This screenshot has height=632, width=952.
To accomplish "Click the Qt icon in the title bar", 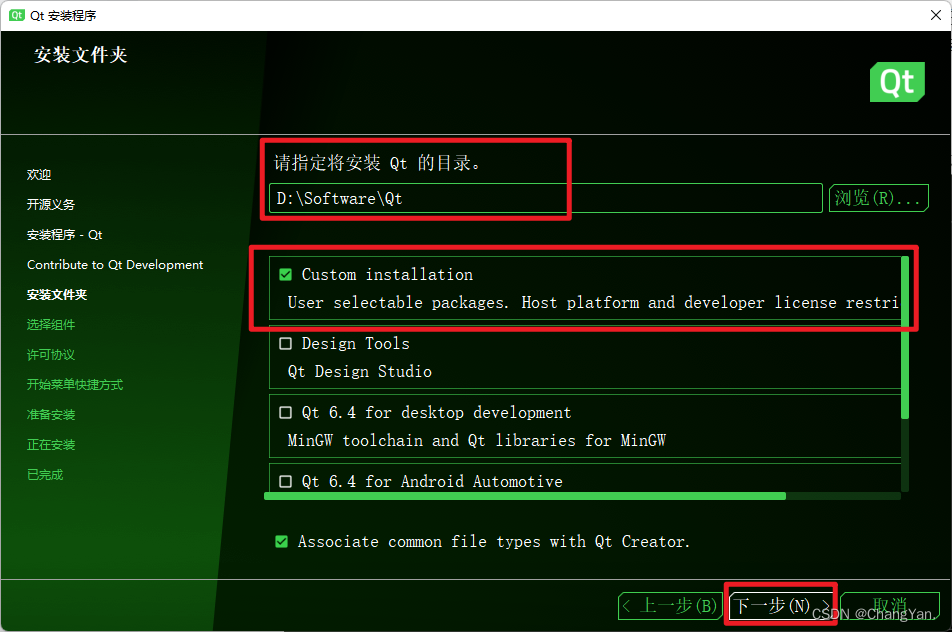I will 17,15.
